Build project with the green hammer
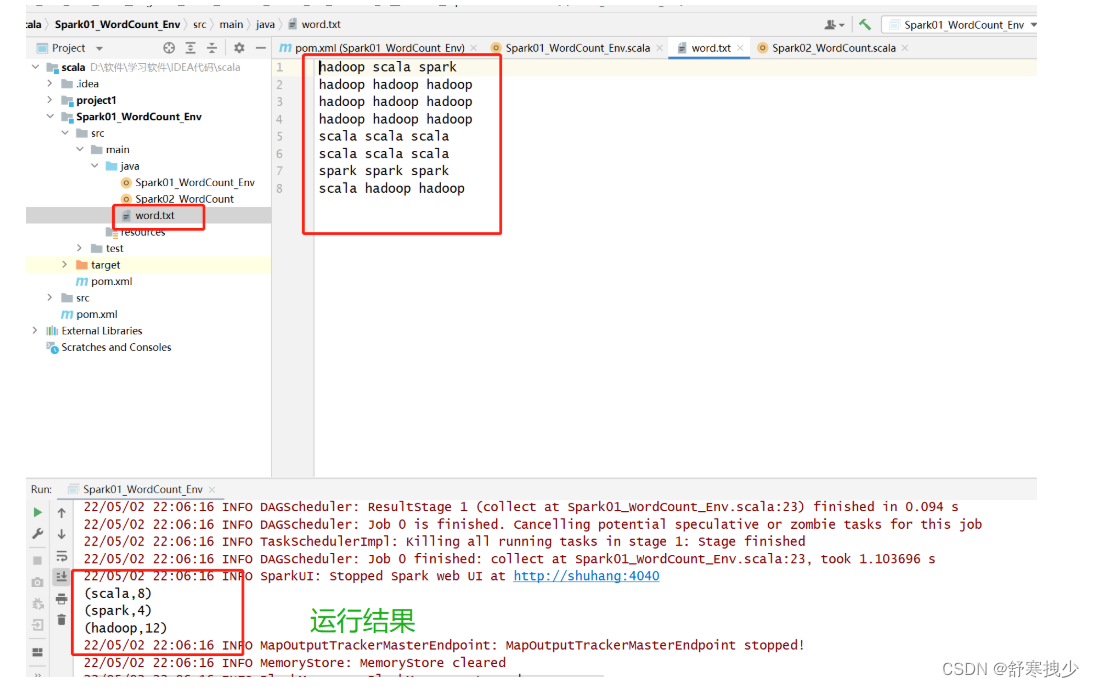This screenshot has width=1094, height=687. pos(865,24)
